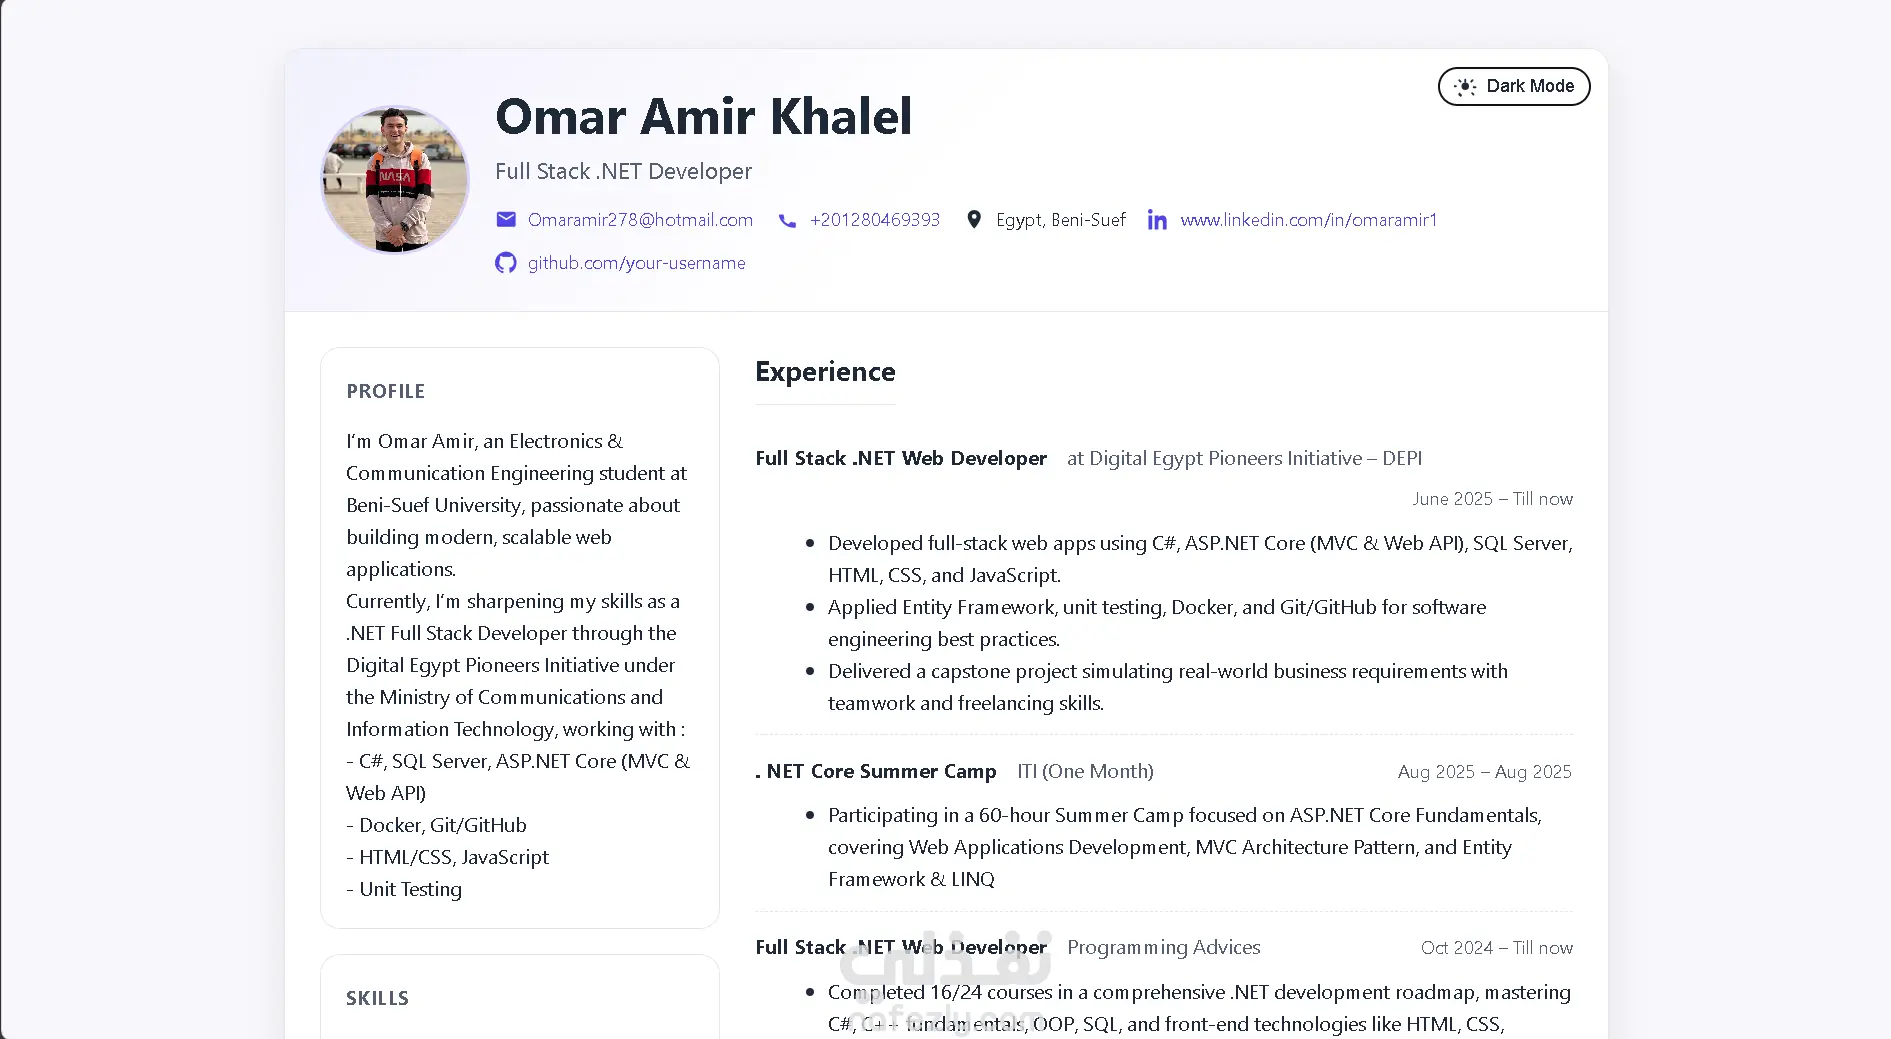The height and width of the screenshot is (1039, 1891).
Task: Click the Full Stack .NET Developer subtitle
Action: [x=623, y=171]
